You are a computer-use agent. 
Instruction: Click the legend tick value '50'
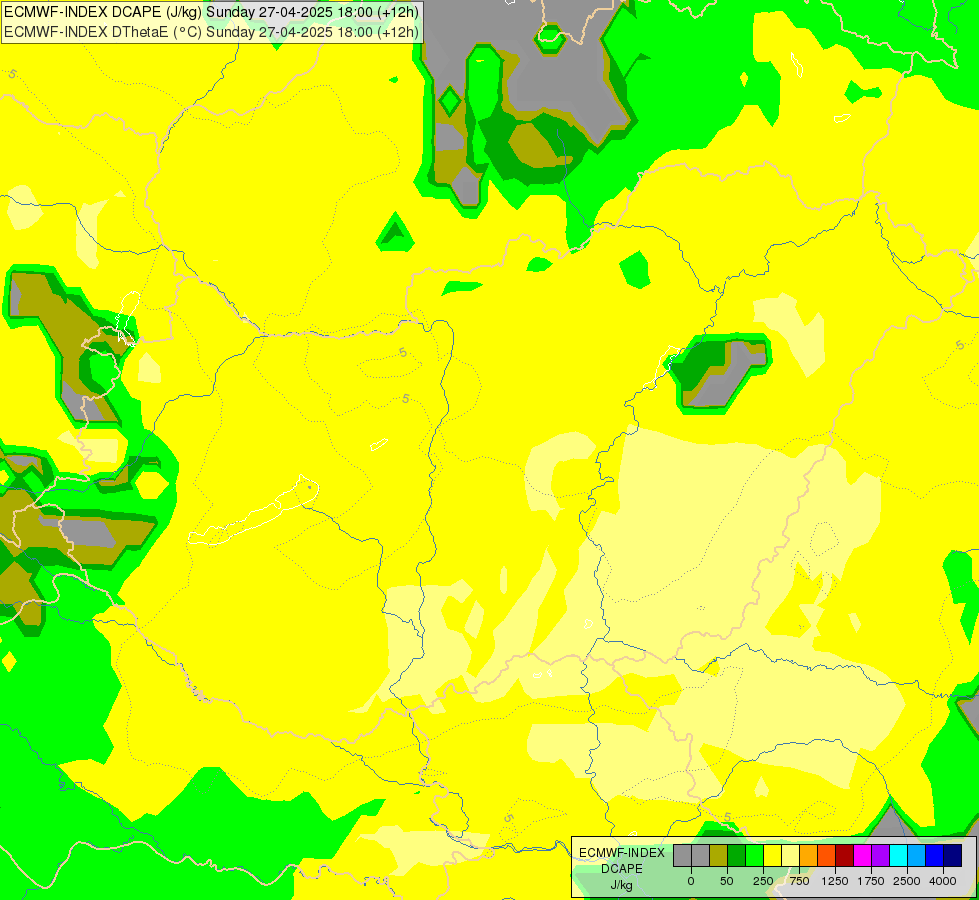[x=727, y=881]
